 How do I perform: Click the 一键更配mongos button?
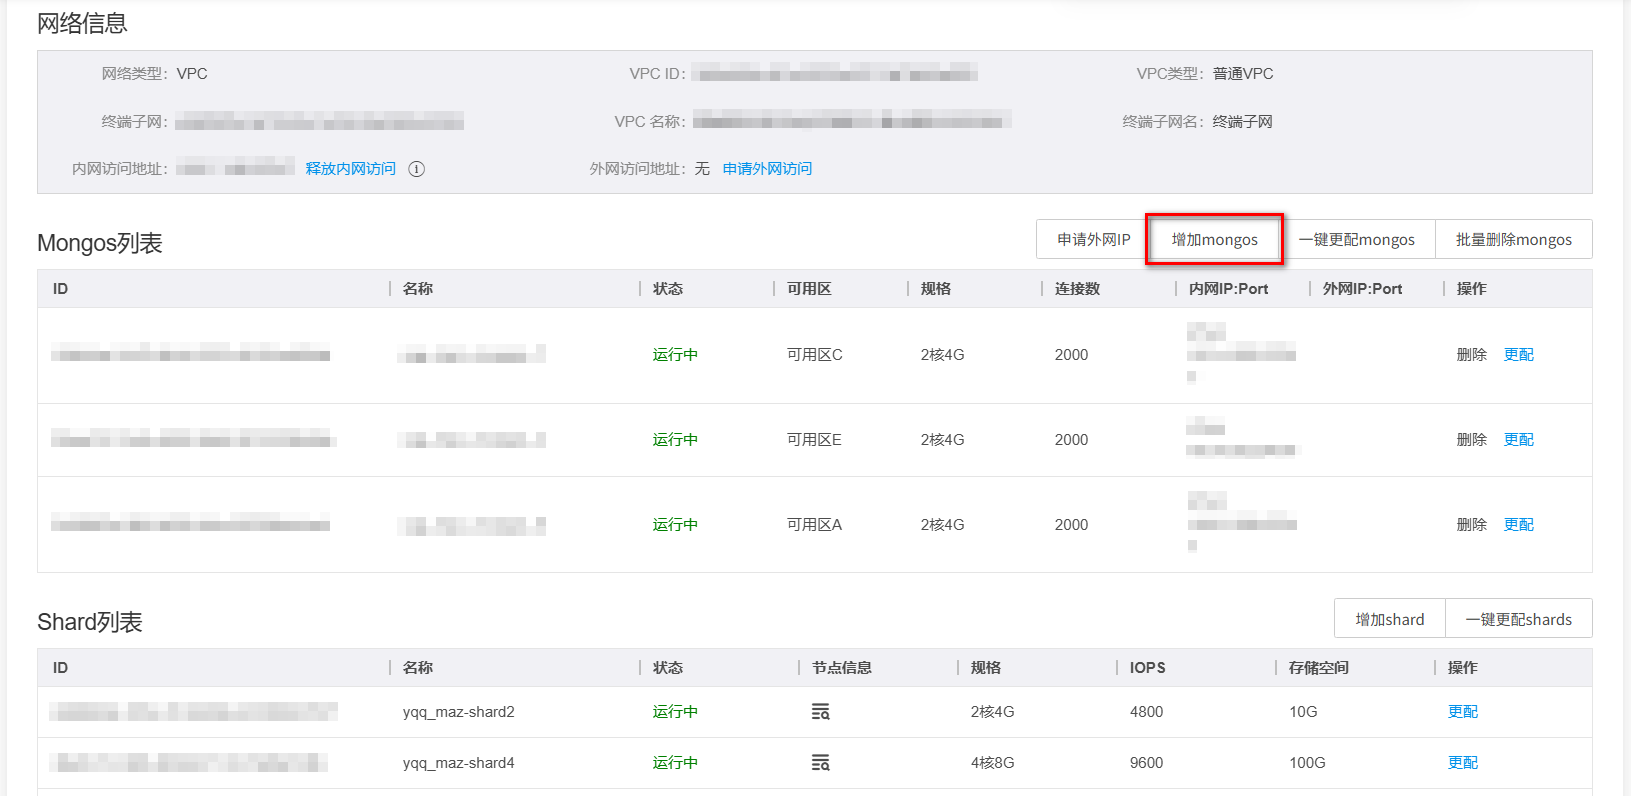pos(1356,240)
